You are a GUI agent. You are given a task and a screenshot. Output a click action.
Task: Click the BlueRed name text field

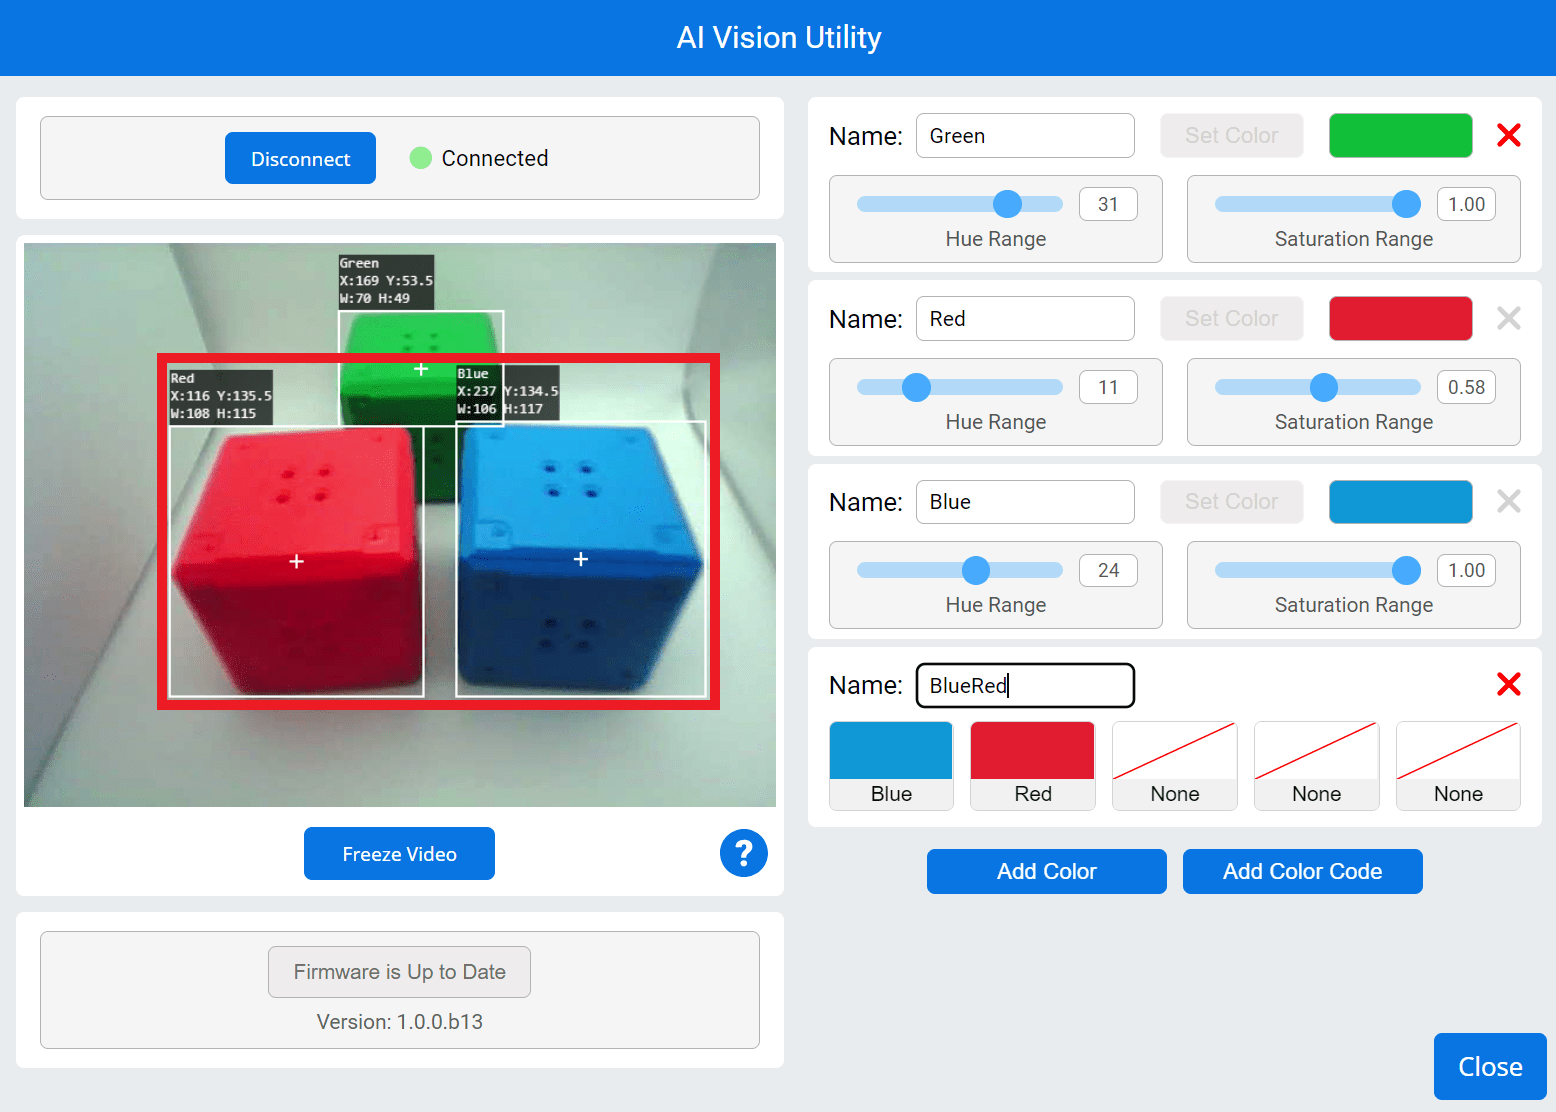click(x=1024, y=685)
